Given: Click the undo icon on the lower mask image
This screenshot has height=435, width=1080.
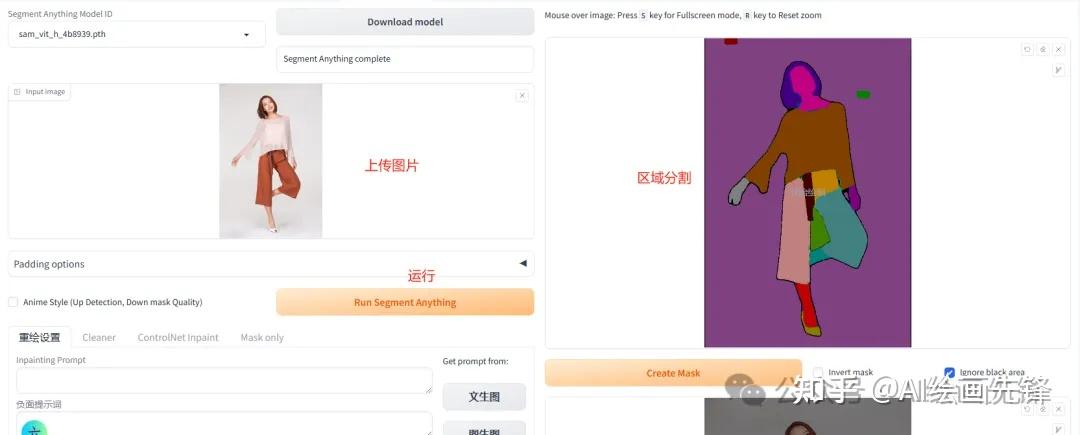Looking at the screenshot, I should click(x=1027, y=409).
